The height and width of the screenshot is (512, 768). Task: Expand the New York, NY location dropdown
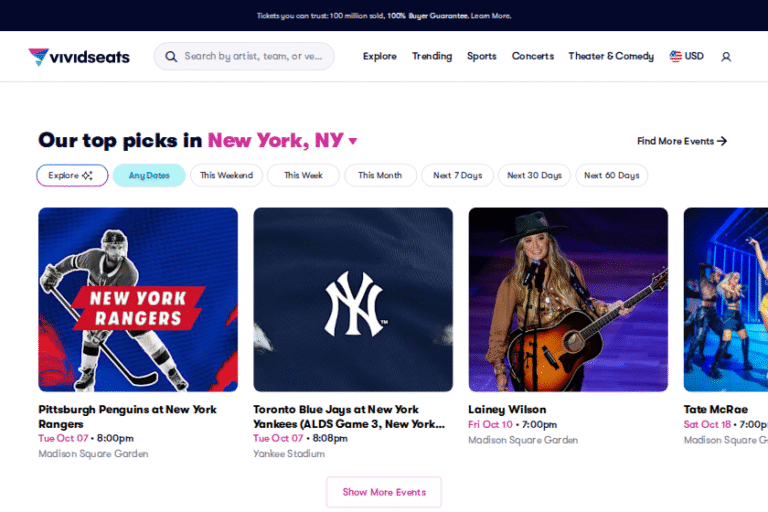click(353, 142)
